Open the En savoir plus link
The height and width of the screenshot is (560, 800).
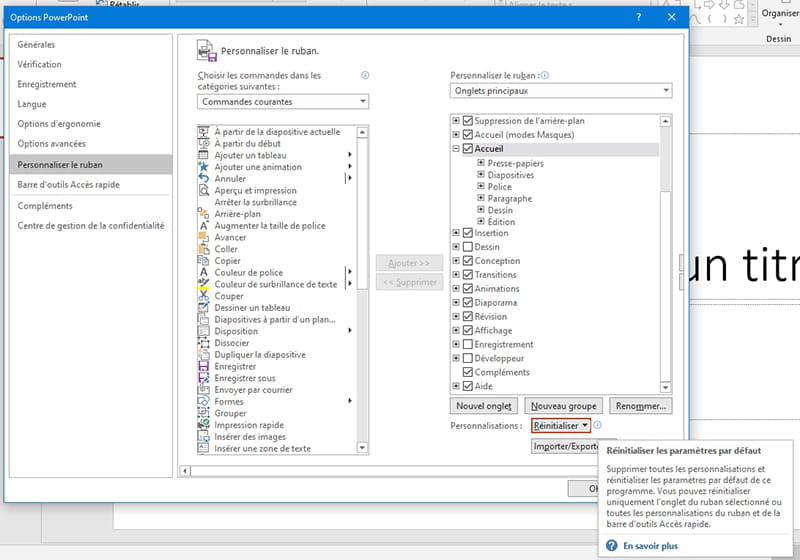point(651,546)
